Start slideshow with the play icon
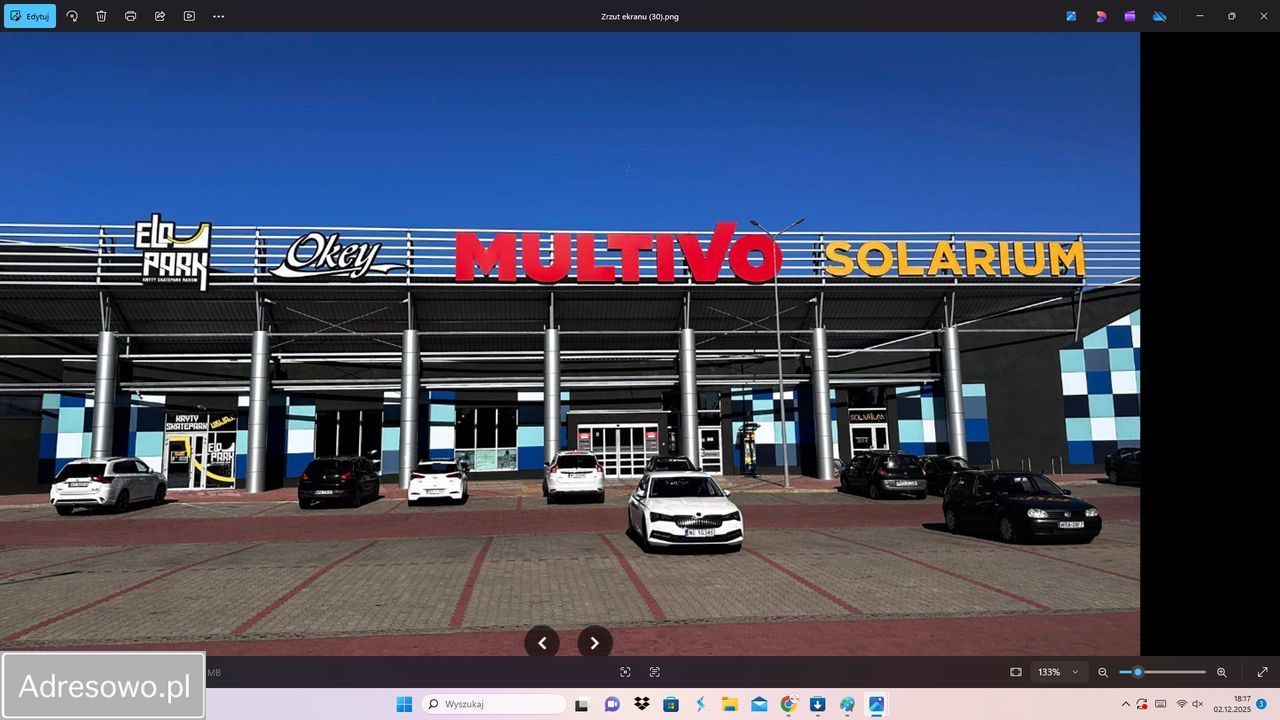This screenshot has height=720, width=1280. [x=189, y=16]
